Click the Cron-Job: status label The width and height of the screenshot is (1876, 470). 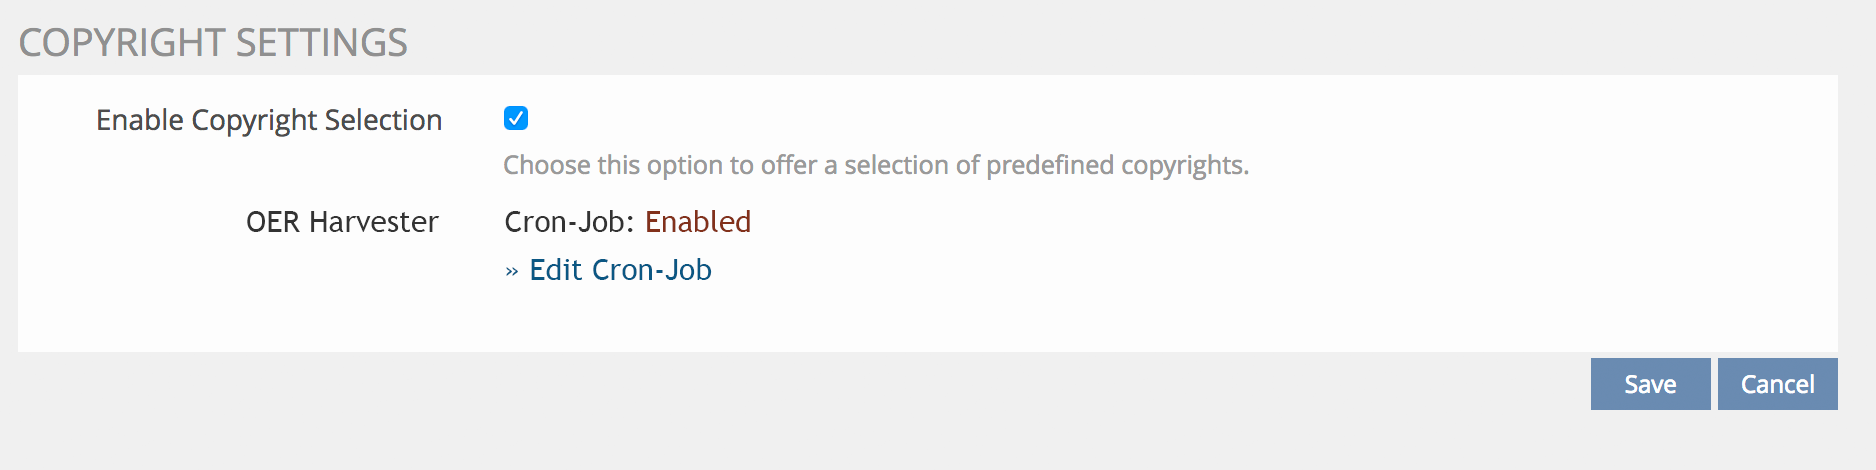569,222
